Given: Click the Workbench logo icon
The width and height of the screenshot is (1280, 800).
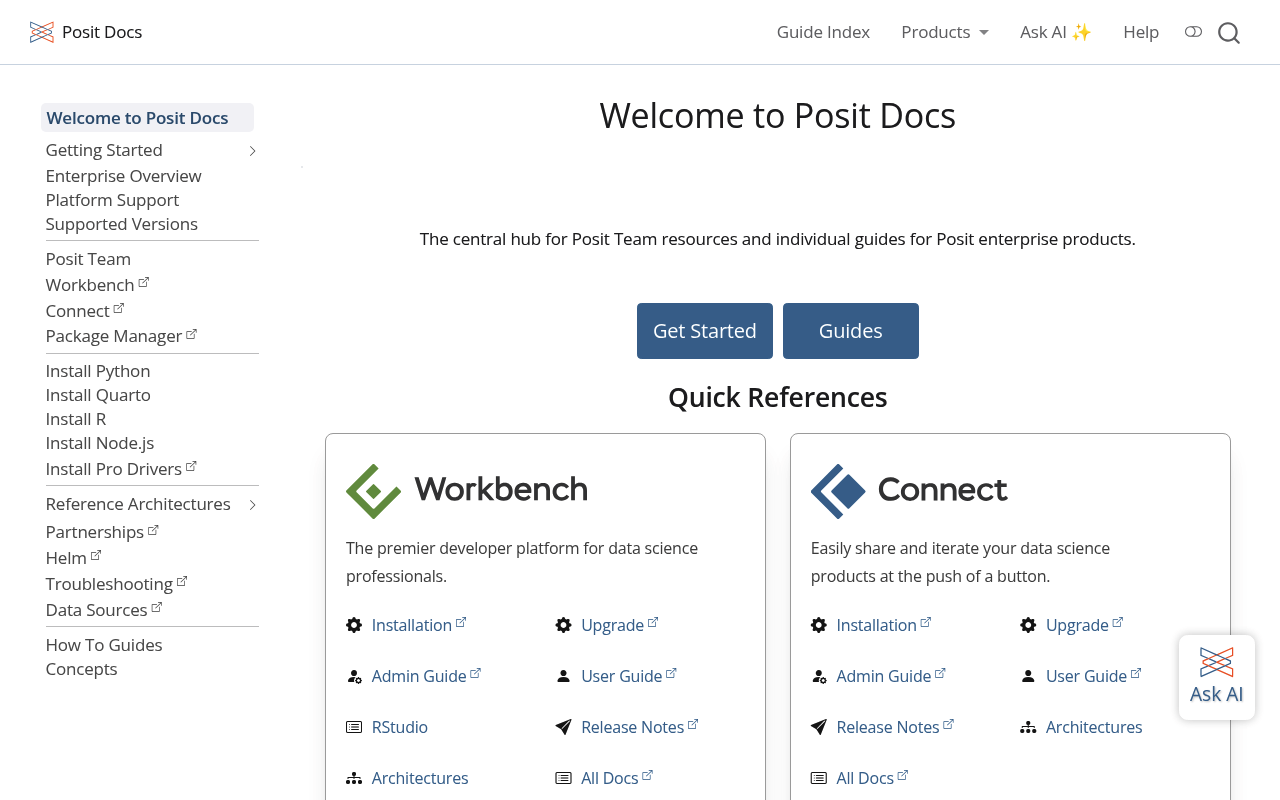Looking at the screenshot, I should pyautogui.click(x=373, y=491).
